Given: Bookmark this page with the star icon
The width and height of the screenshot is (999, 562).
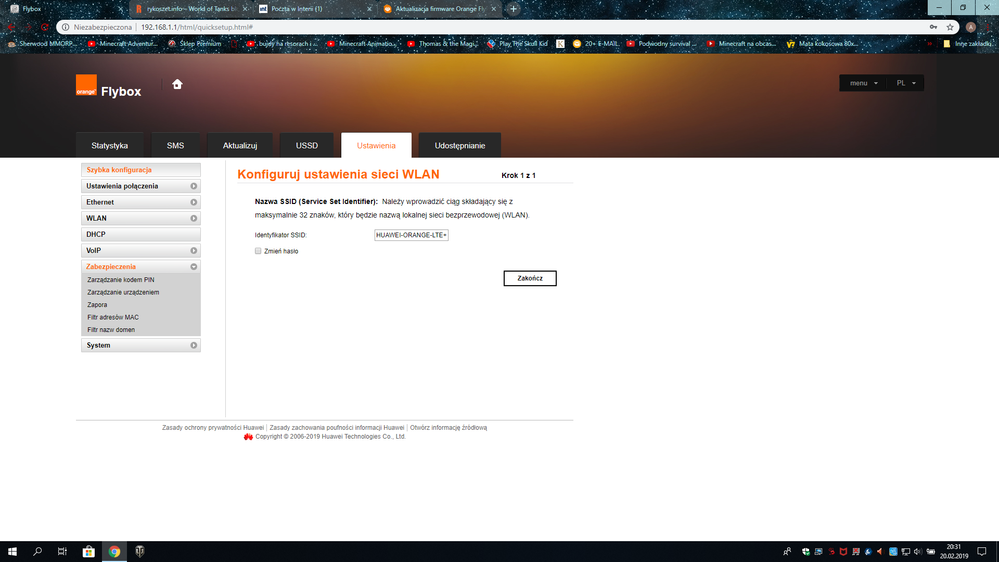Looking at the screenshot, I should (950, 27).
